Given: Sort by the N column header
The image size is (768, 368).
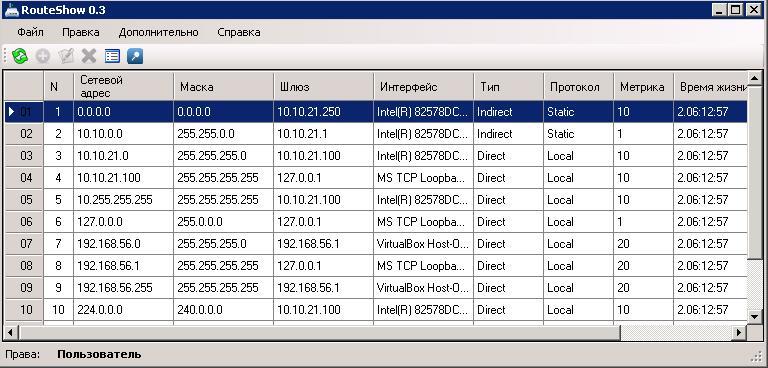Looking at the screenshot, I should pos(58,87).
